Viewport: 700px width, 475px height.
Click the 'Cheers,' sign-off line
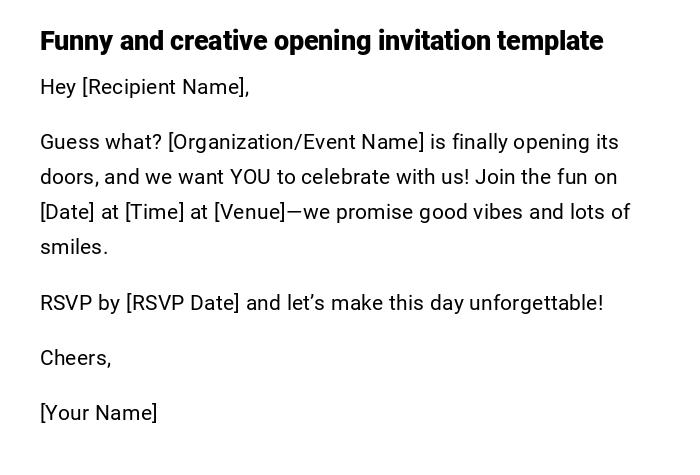point(75,358)
